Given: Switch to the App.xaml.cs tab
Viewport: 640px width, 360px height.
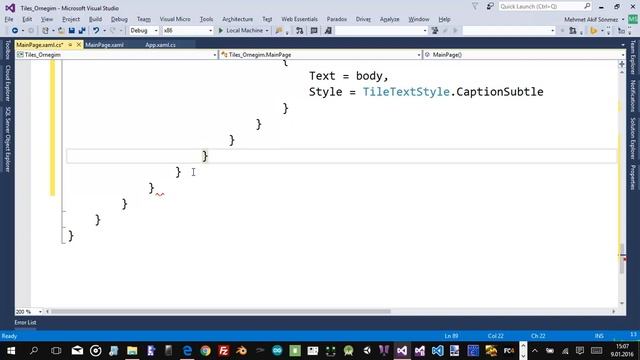Looking at the screenshot, I should tap(160, 45).
